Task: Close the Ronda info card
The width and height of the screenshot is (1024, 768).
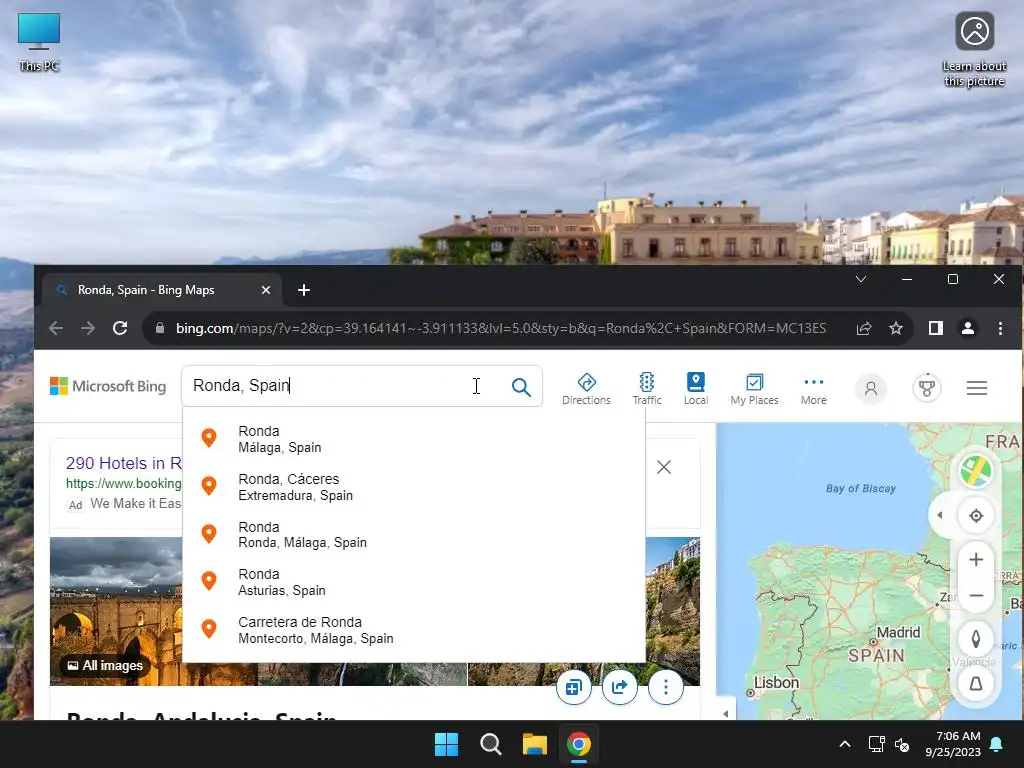Action: coord(664,467)
